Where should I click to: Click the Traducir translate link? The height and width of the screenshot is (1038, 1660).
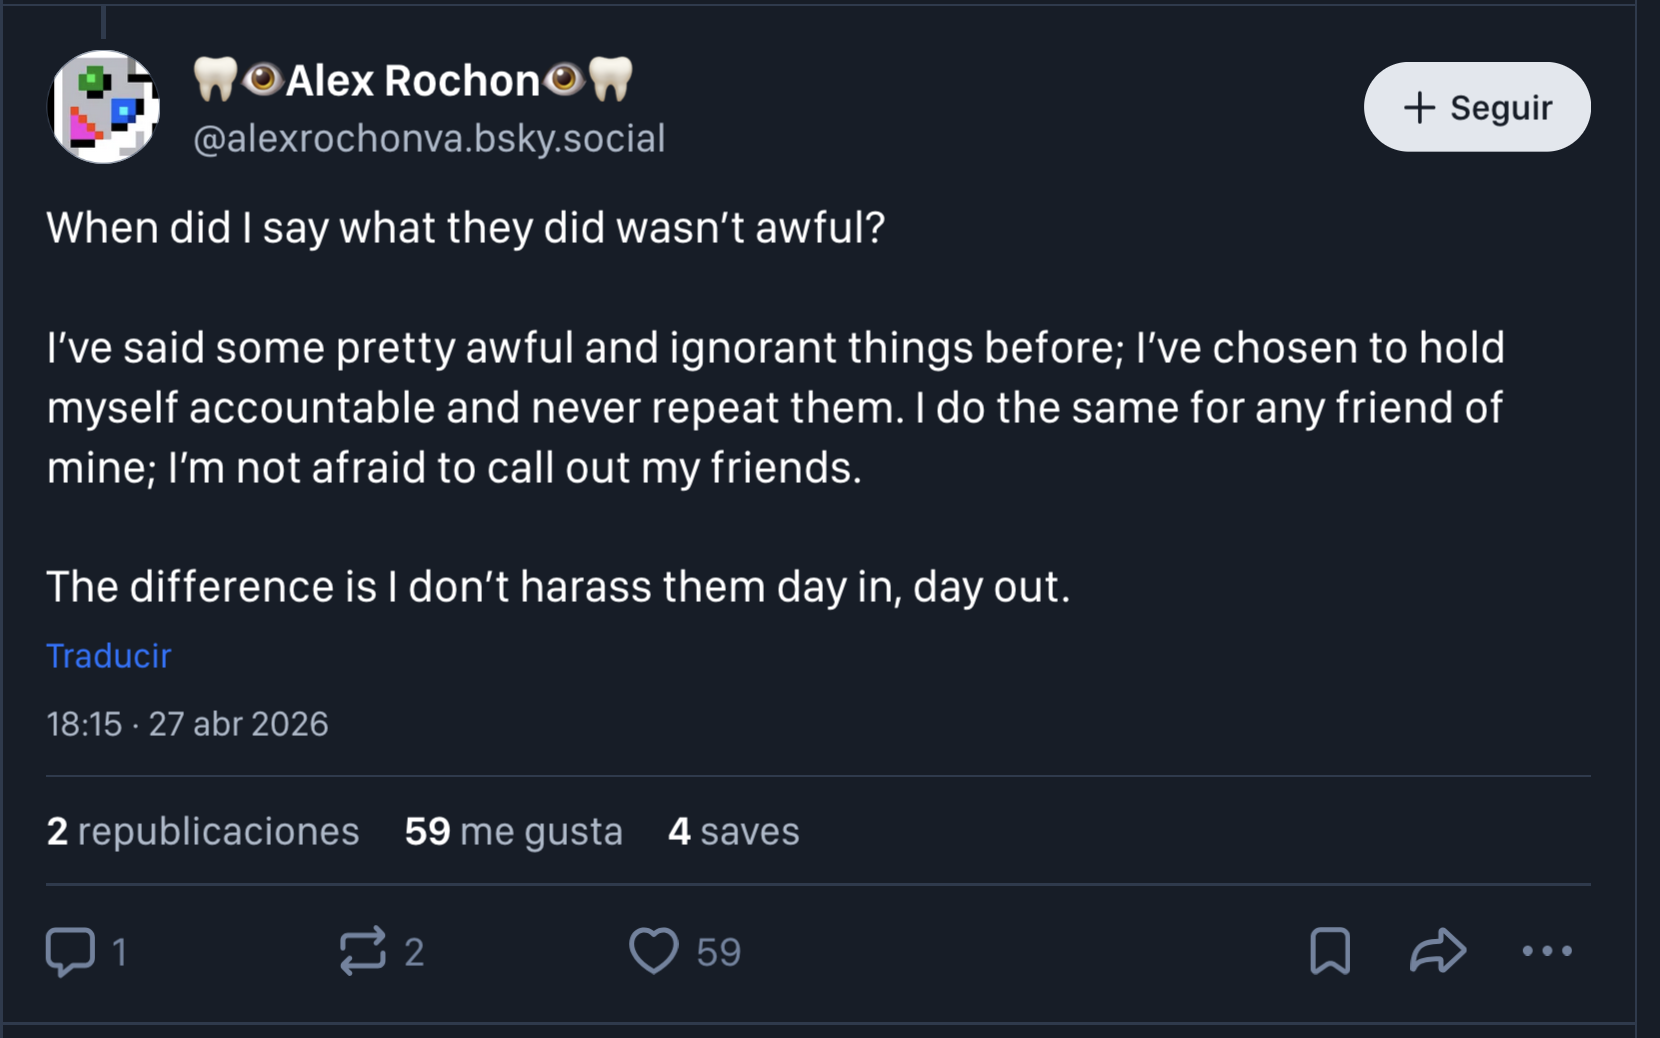(x=109, y=656)
